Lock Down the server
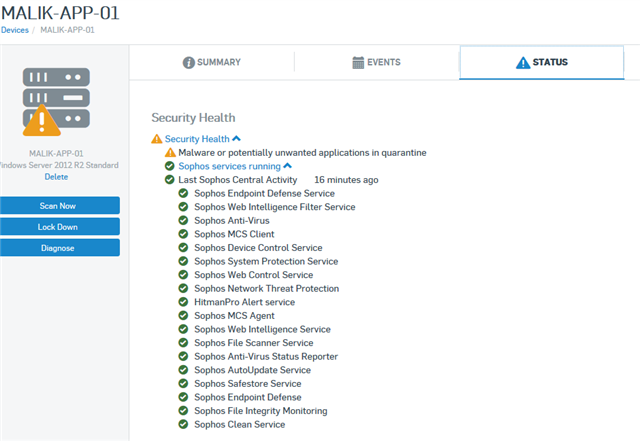The height and width of the screenshot is (441, 640). [x=60, y=227]
